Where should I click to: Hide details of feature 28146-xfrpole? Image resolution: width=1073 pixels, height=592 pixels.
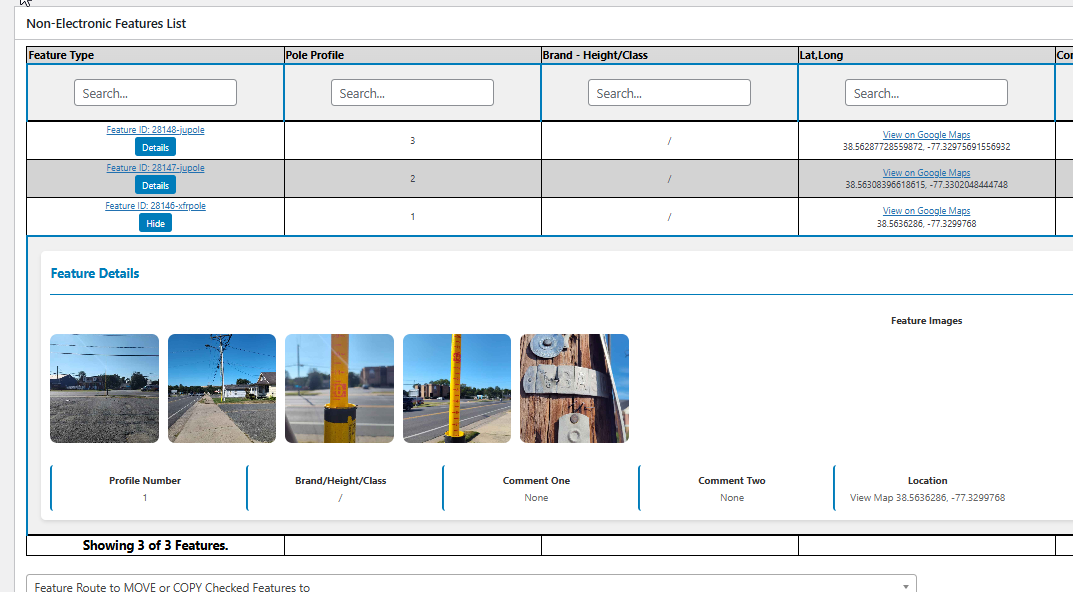[155, 223]
